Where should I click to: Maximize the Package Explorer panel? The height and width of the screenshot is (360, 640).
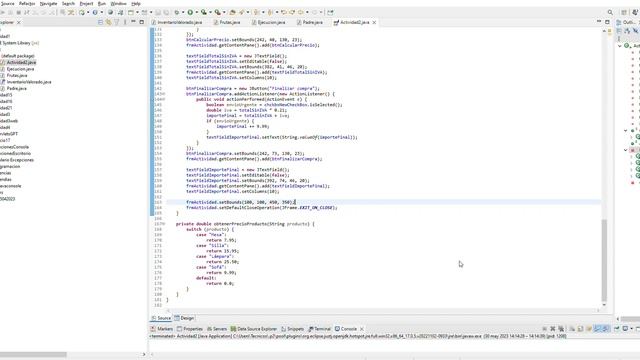pyautogui.click(x=142, y=22)
